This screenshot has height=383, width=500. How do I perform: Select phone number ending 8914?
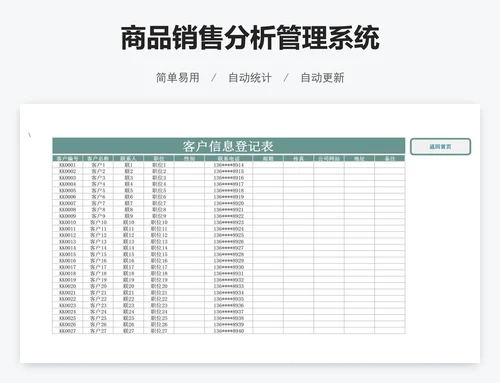click(x=229, y=165)
